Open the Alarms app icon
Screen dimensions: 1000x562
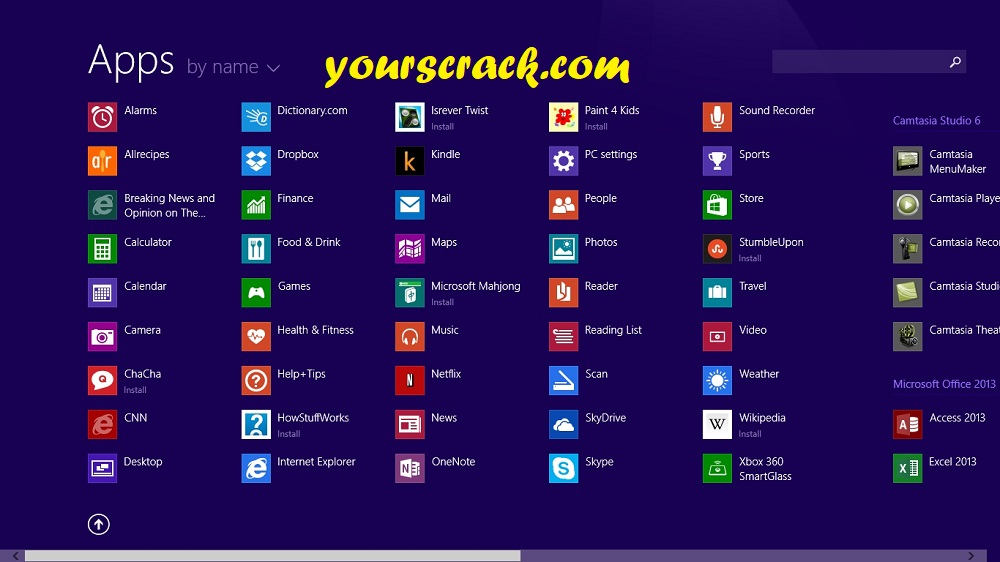102,117
